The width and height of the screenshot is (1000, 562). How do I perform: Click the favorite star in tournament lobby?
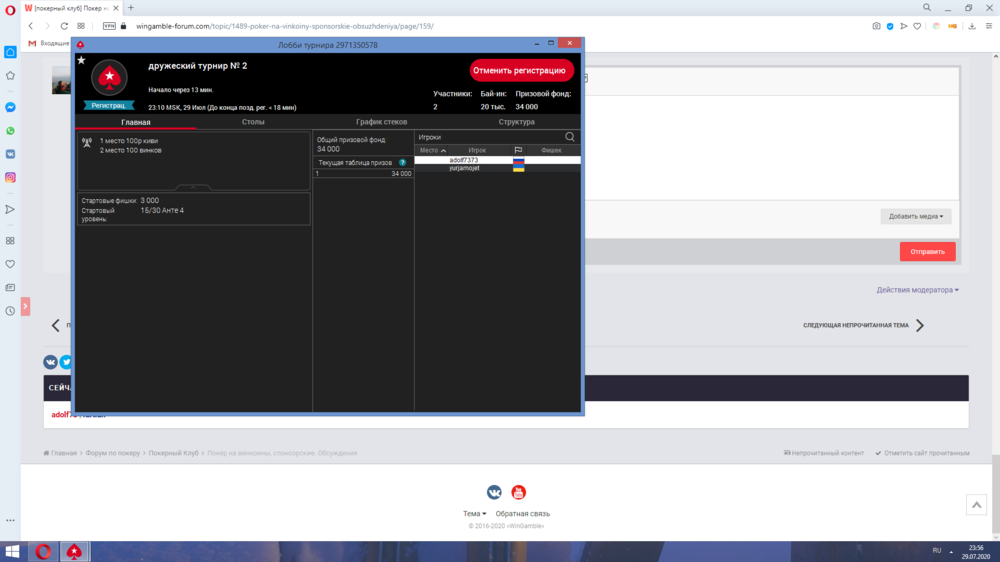click(81, 60)
